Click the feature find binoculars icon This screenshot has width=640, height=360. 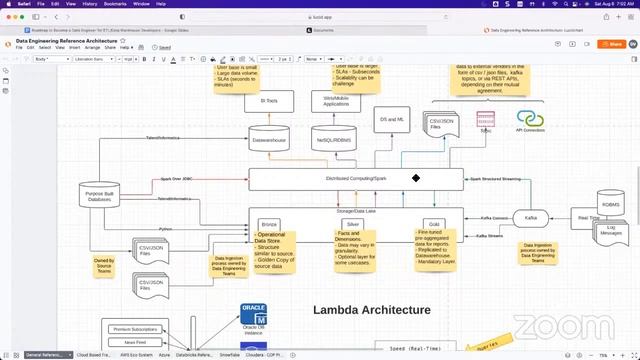click(x=141, y=47)
